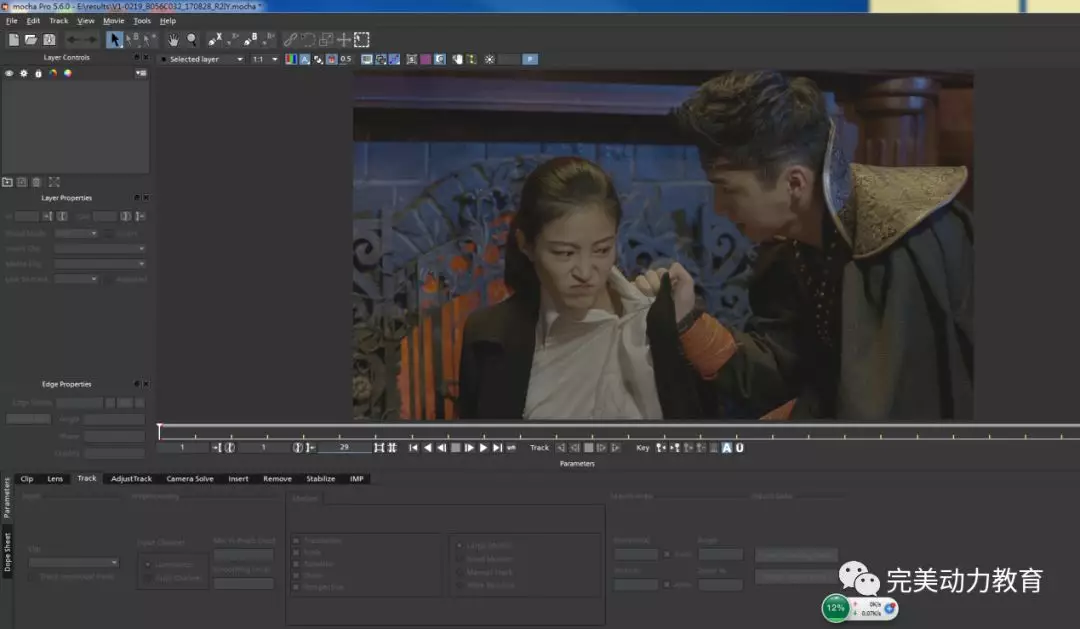The image size is (1080, 629).
Task: Go to last frame of the clip
Action: click(x=497, y=448)
